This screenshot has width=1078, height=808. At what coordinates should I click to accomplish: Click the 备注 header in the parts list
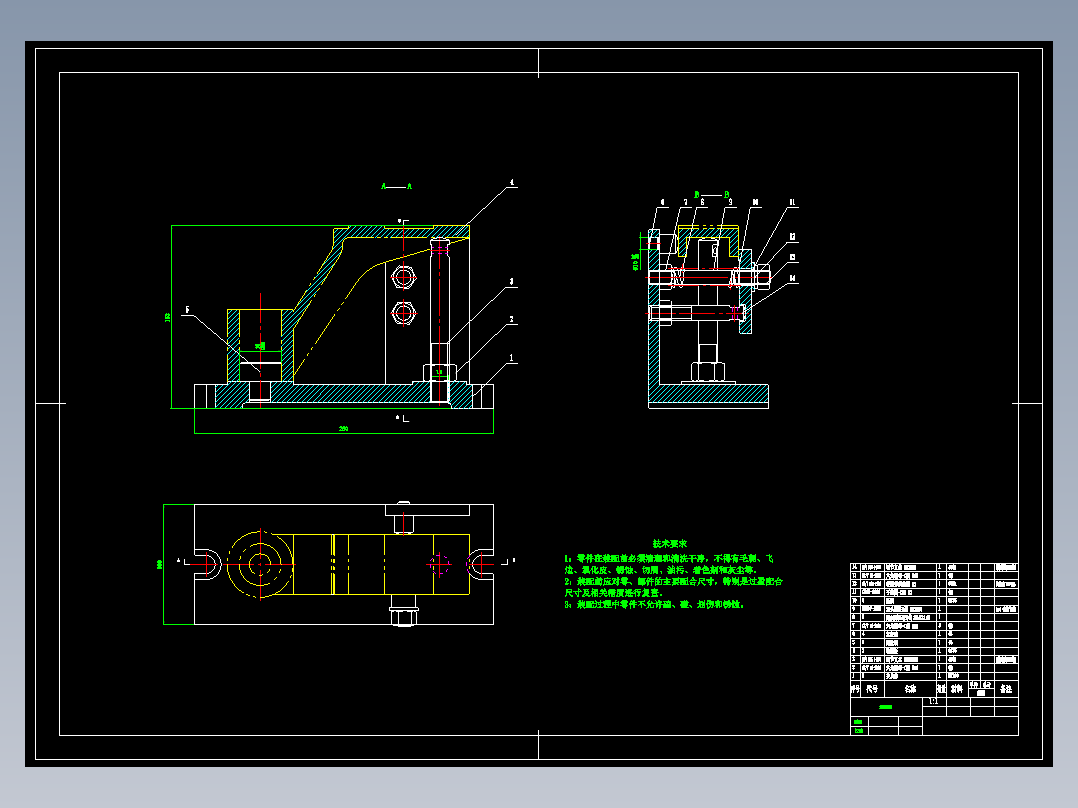[1006, 688]
